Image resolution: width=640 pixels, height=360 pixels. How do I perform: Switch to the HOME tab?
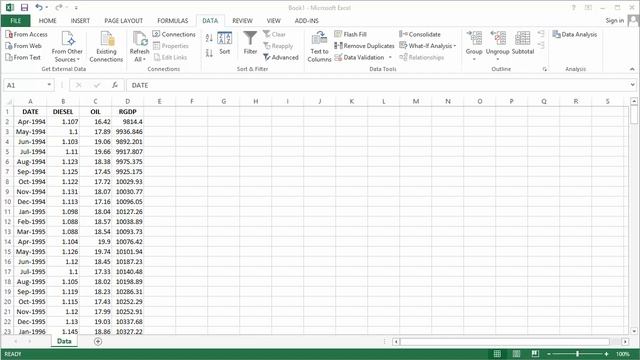47,20
